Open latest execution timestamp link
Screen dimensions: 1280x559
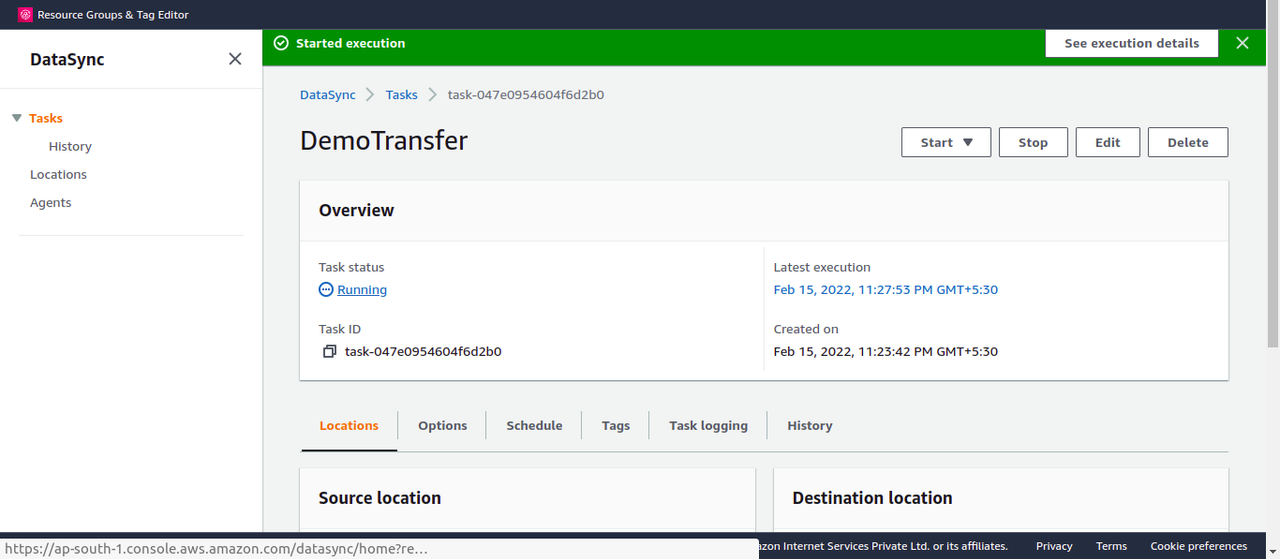pos(886,290)
